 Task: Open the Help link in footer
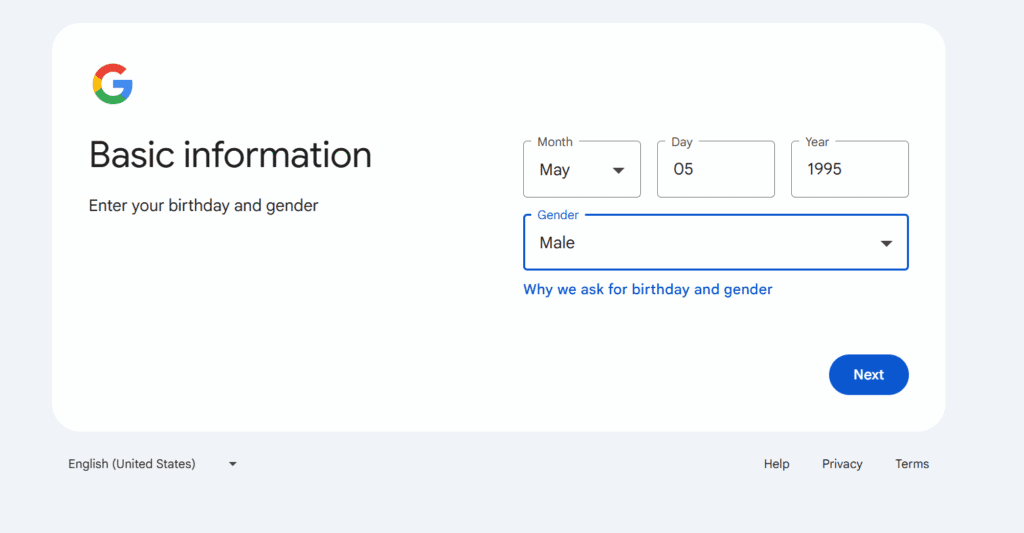pyautogui.click(x=776, y=464)
